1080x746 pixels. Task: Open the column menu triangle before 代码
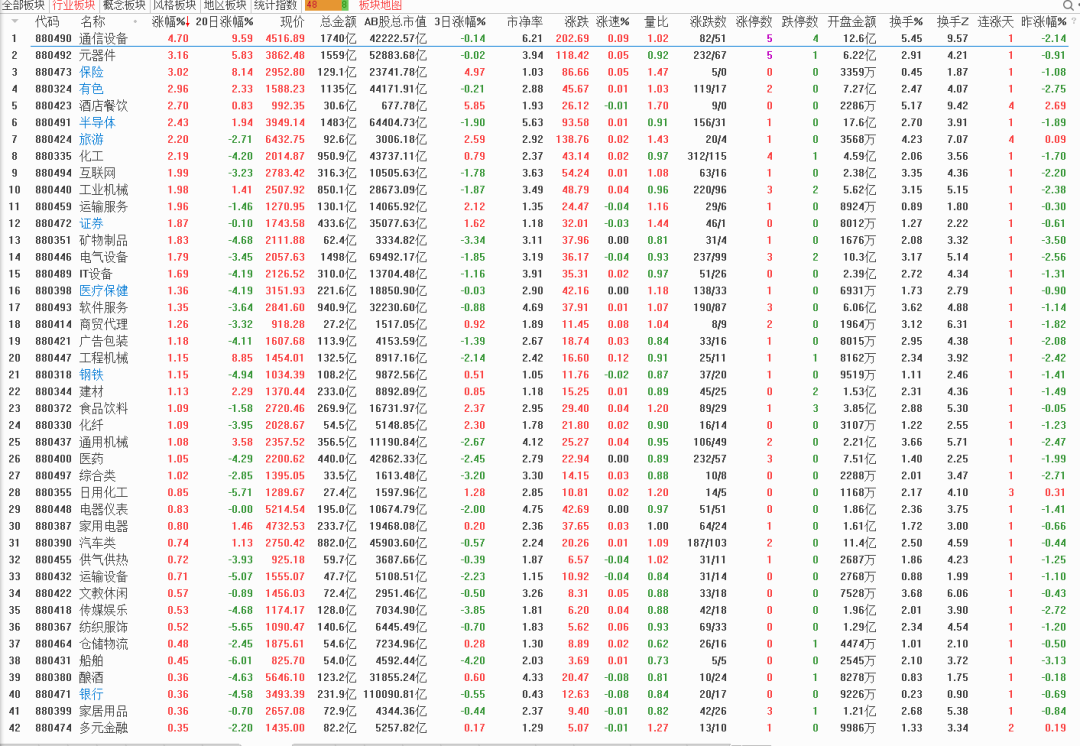tap(14, 21)
